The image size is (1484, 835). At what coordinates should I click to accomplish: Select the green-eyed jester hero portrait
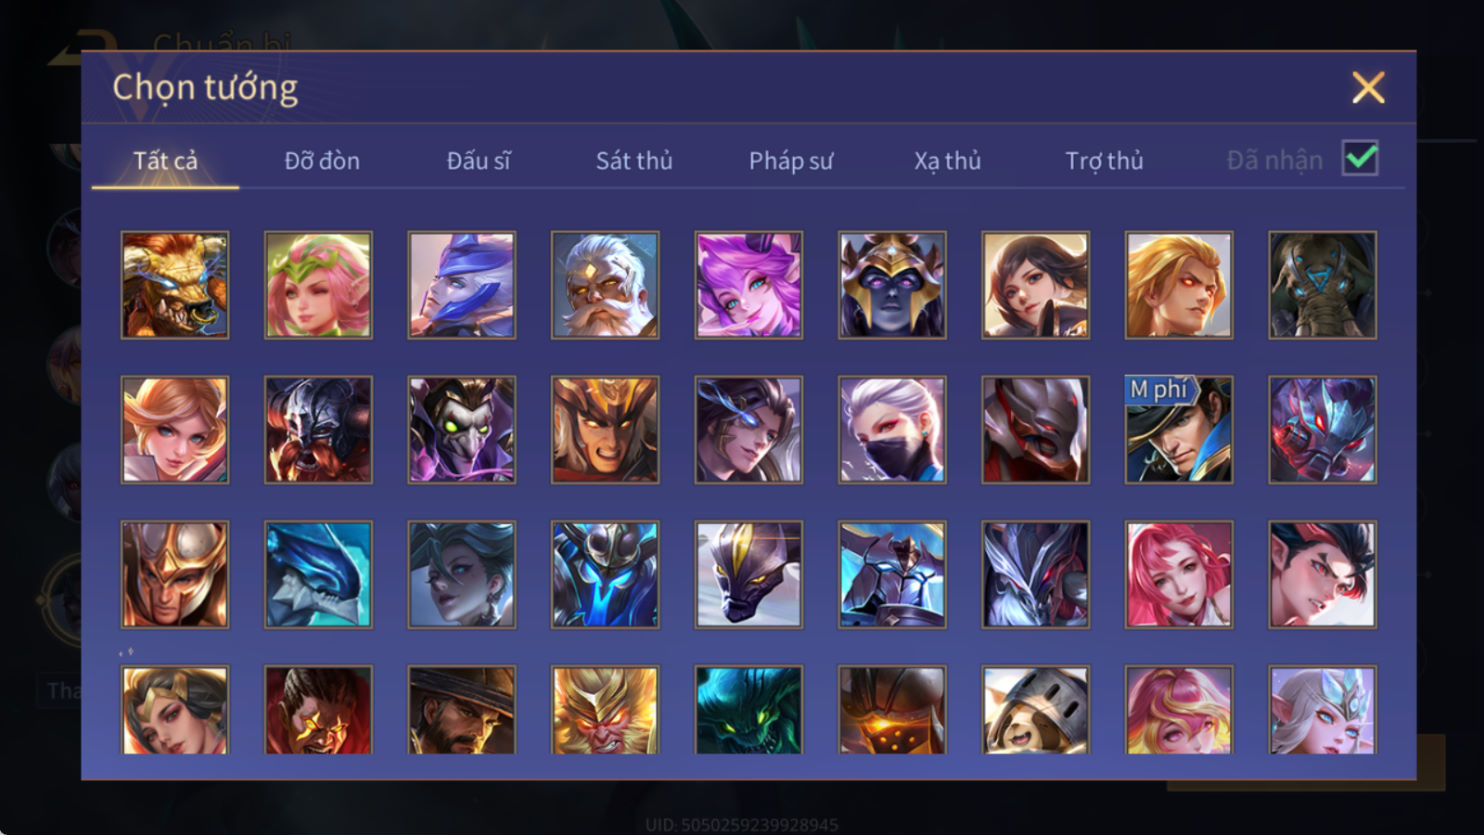pos(462,430)
